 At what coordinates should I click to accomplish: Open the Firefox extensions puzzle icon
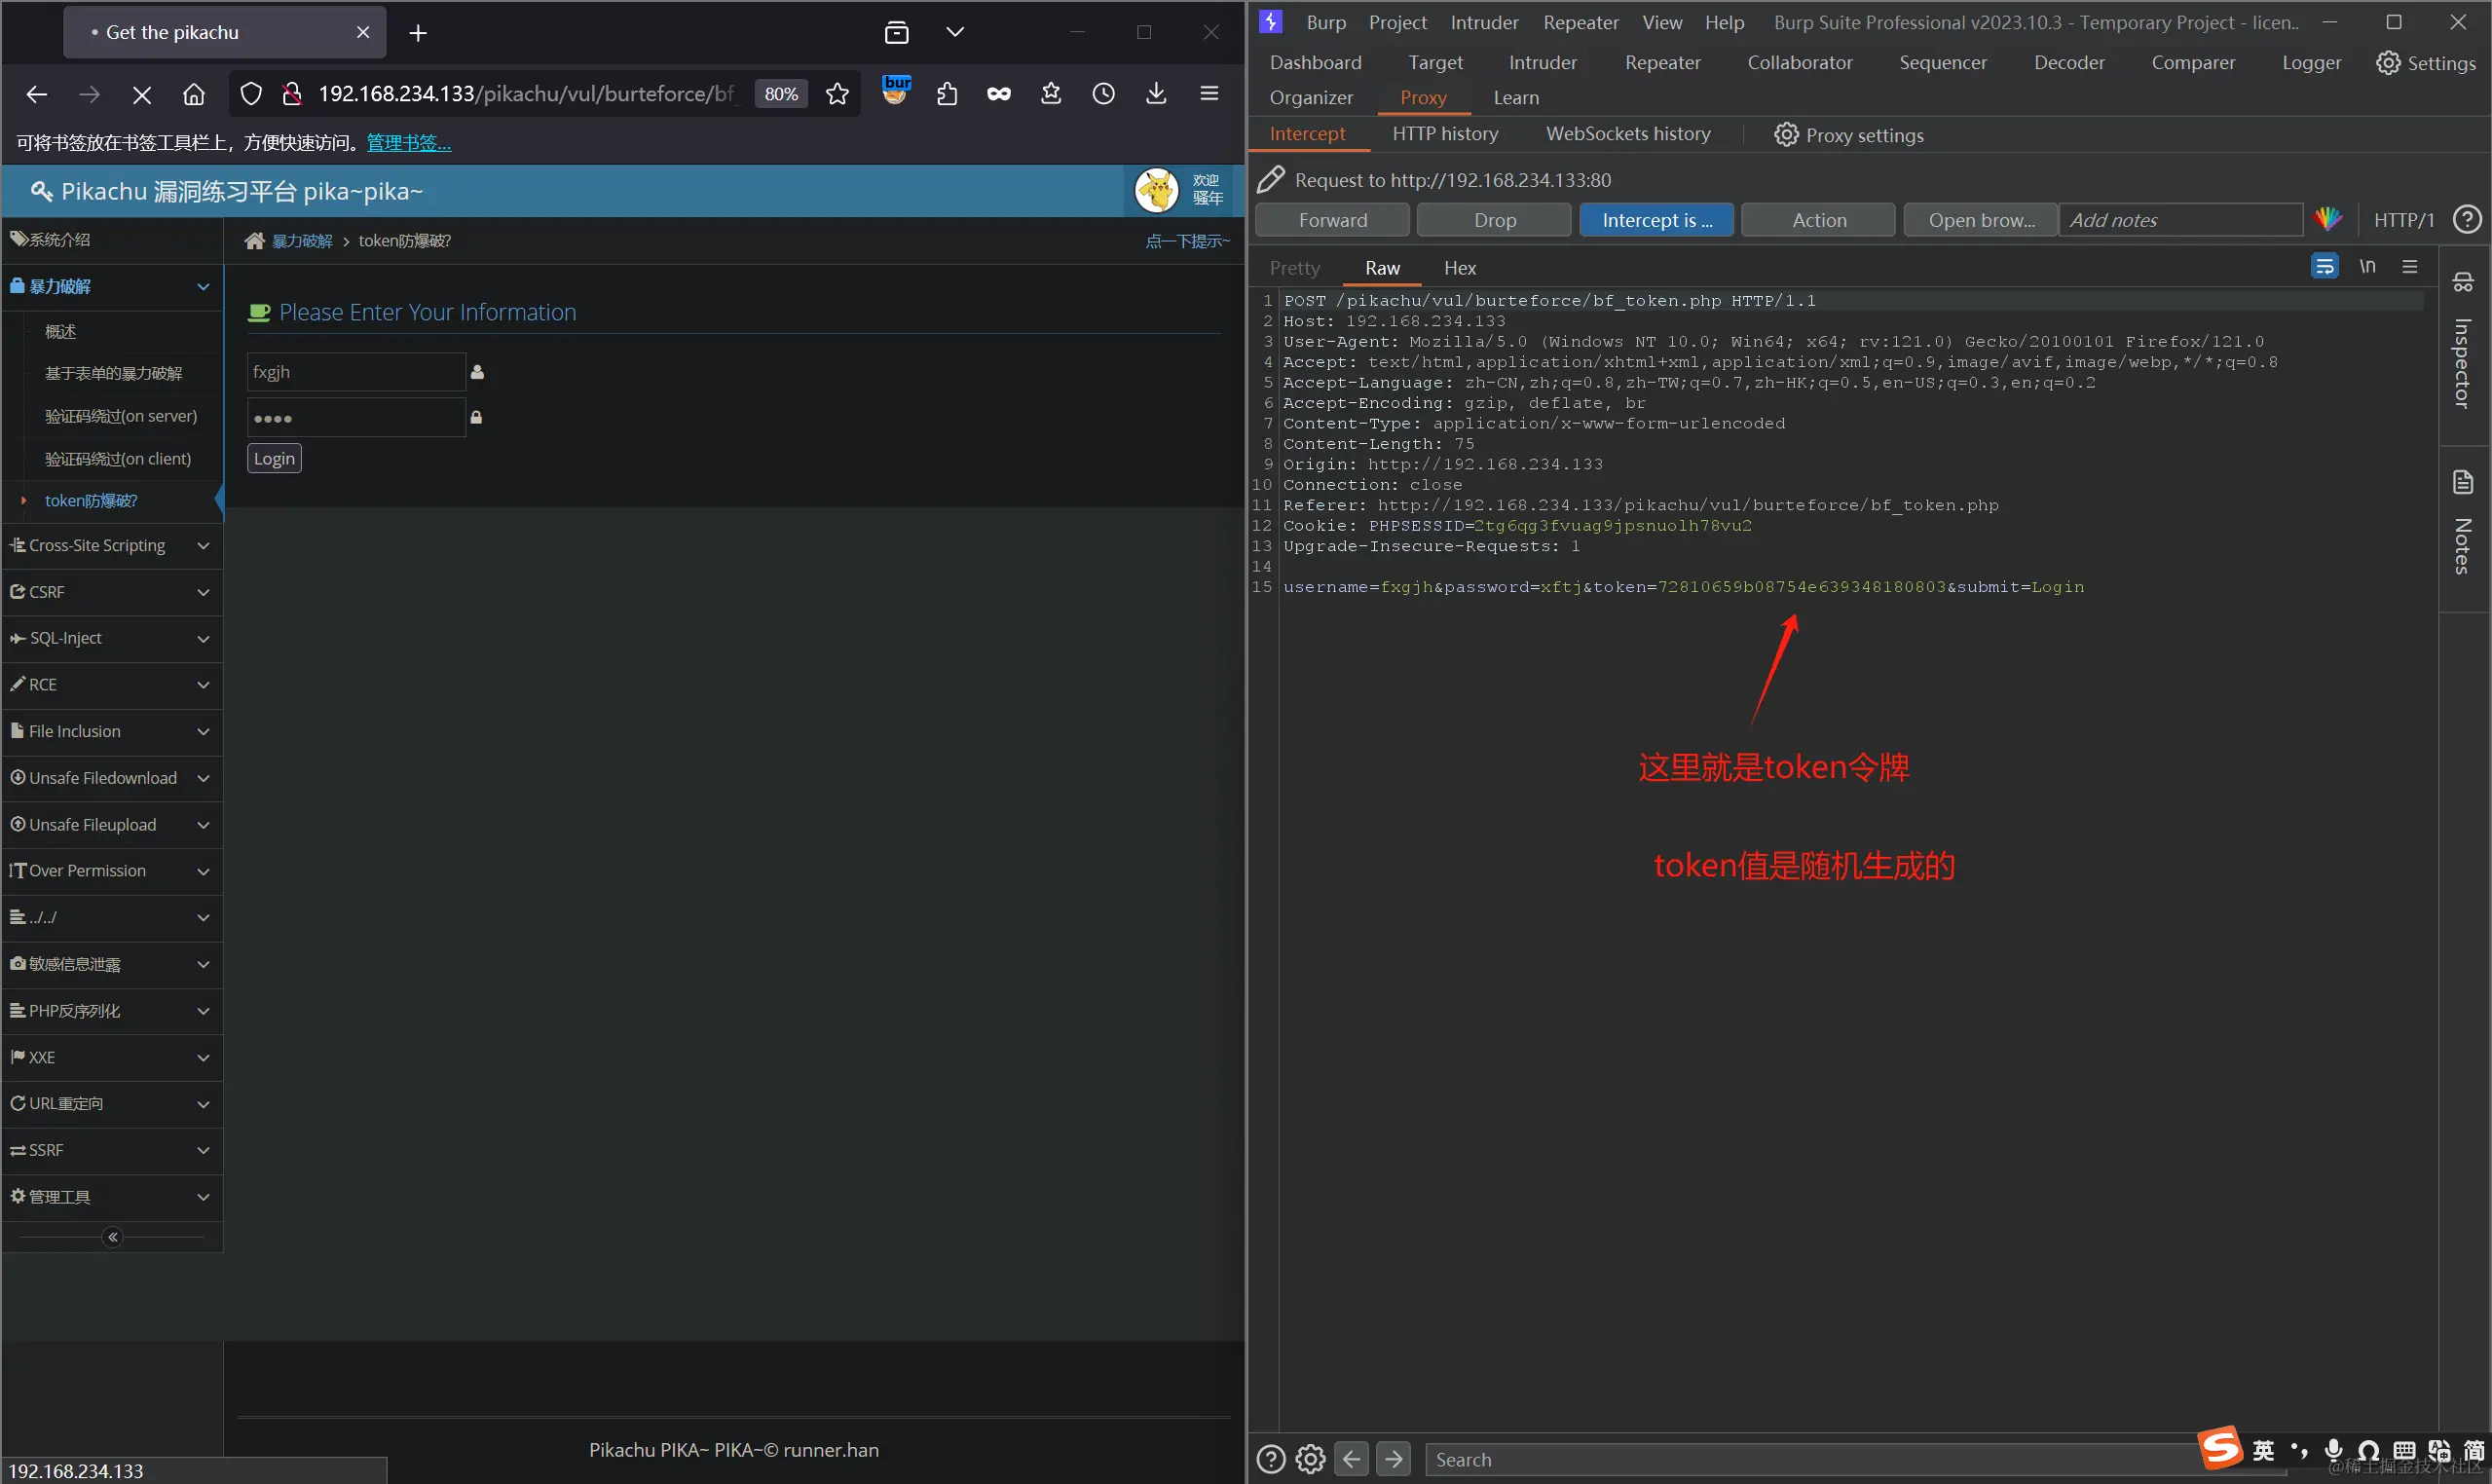(x=947, y=94)
